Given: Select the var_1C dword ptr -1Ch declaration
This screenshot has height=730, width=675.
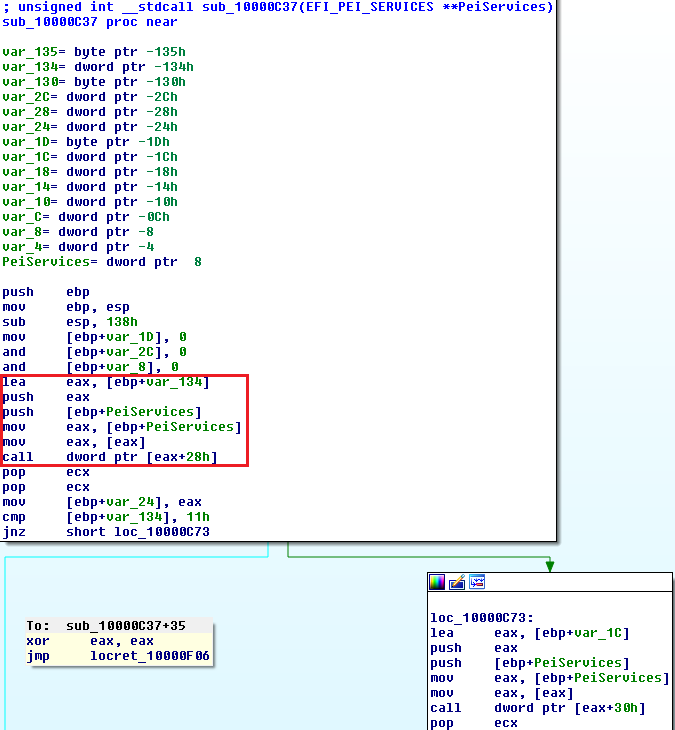Looking at the screenshot, I should click(x=90, y=157).
